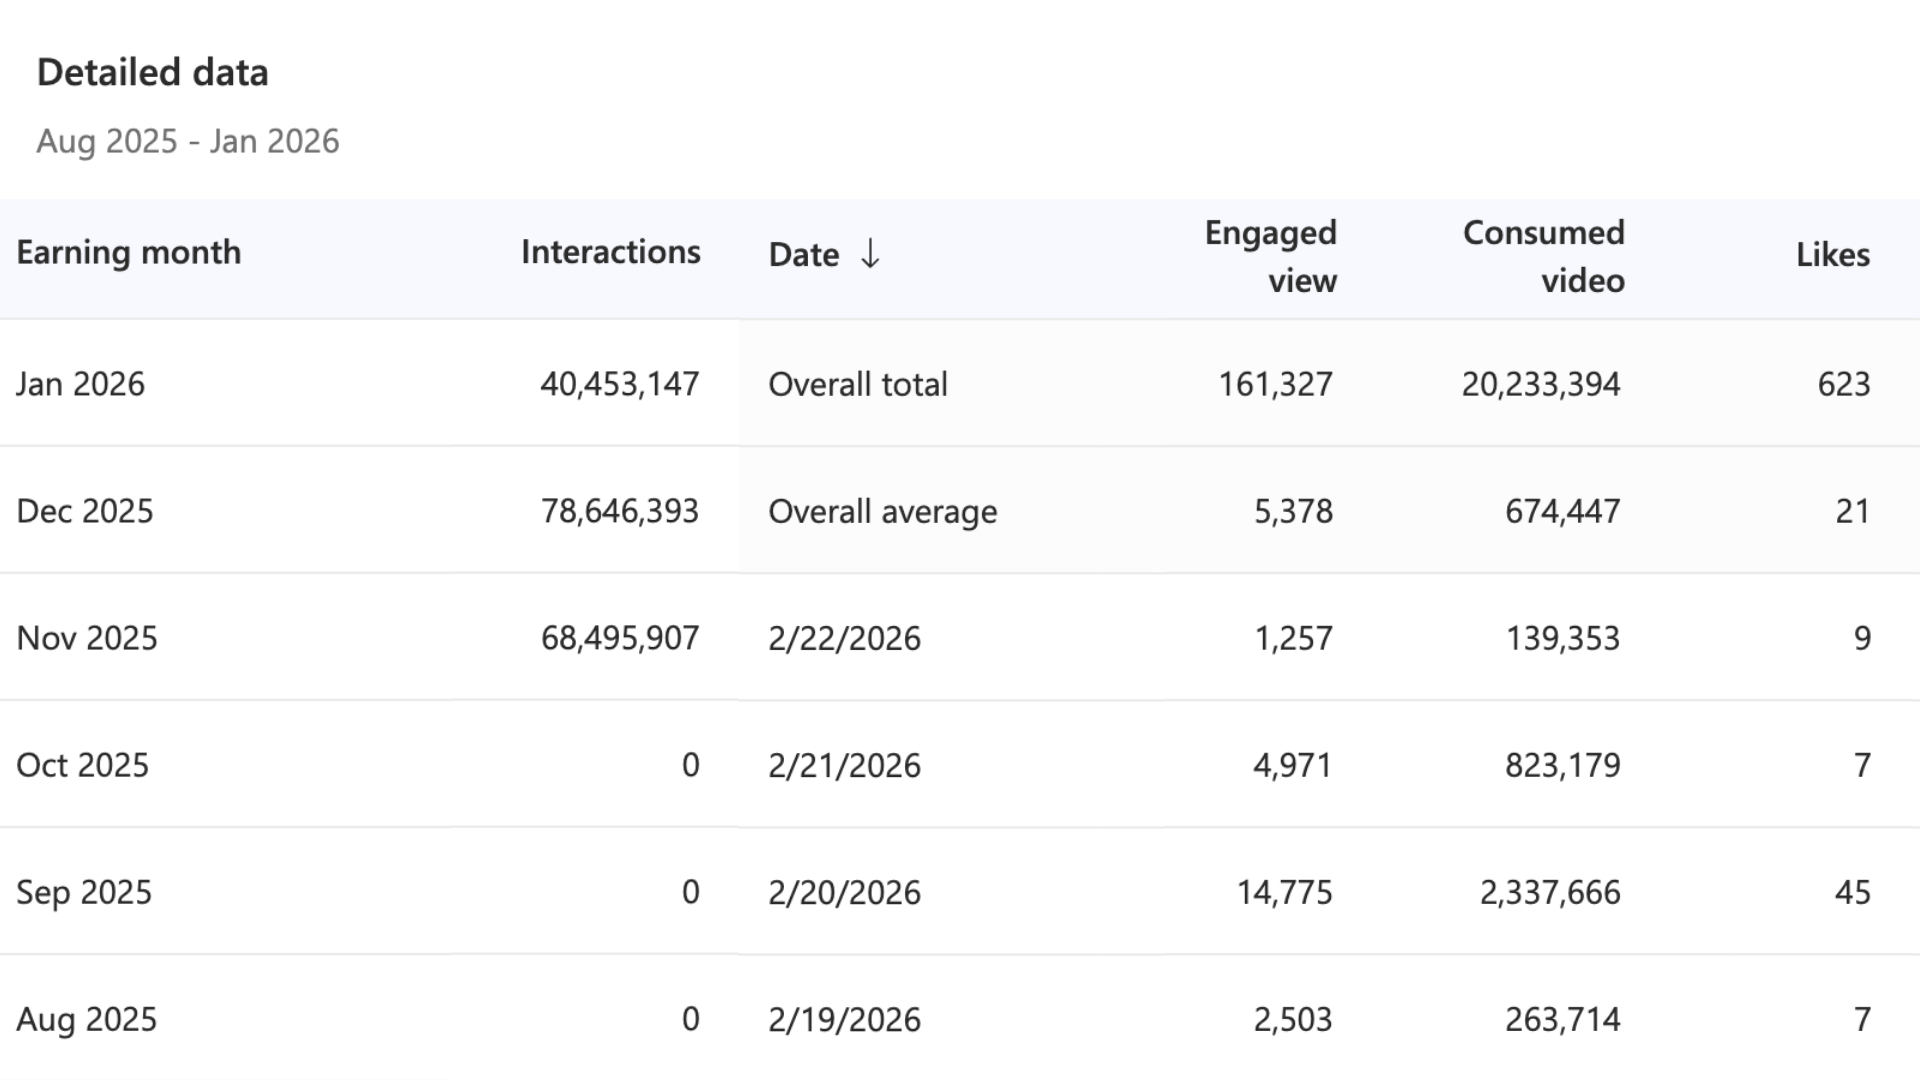
Task: Select the Sep 2025 earning month row
Action: click(84, 892)
